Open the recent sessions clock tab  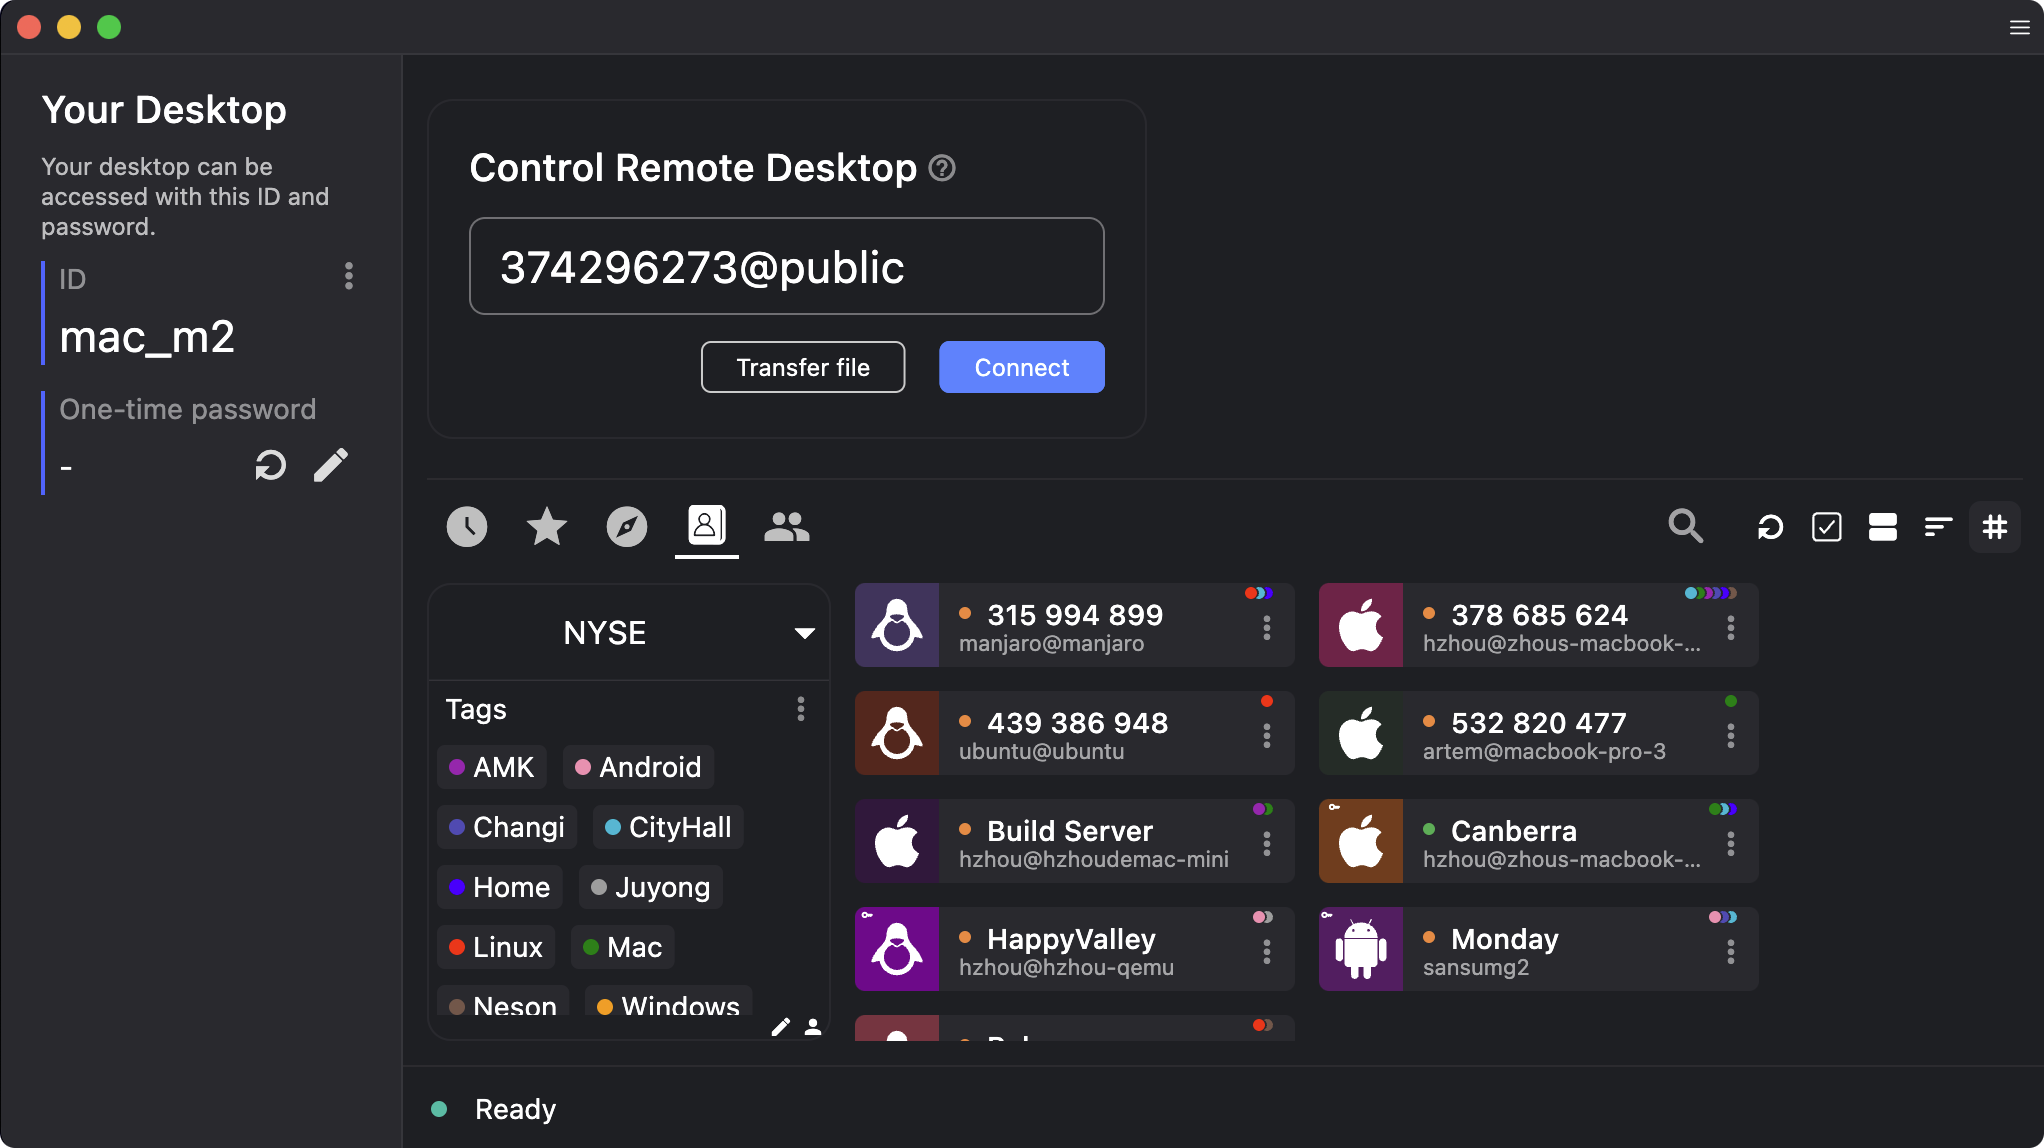point(466,526)
